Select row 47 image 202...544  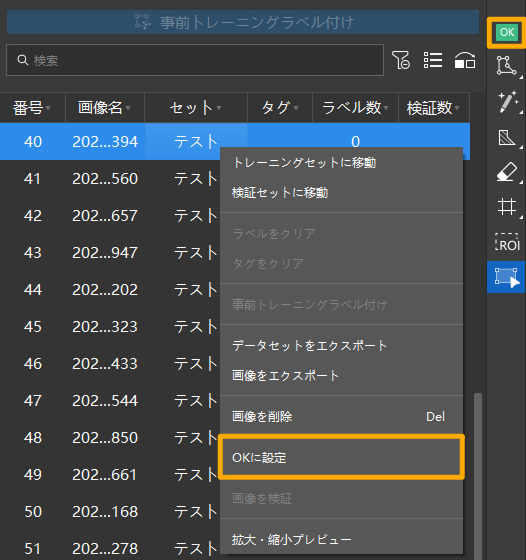105,401
